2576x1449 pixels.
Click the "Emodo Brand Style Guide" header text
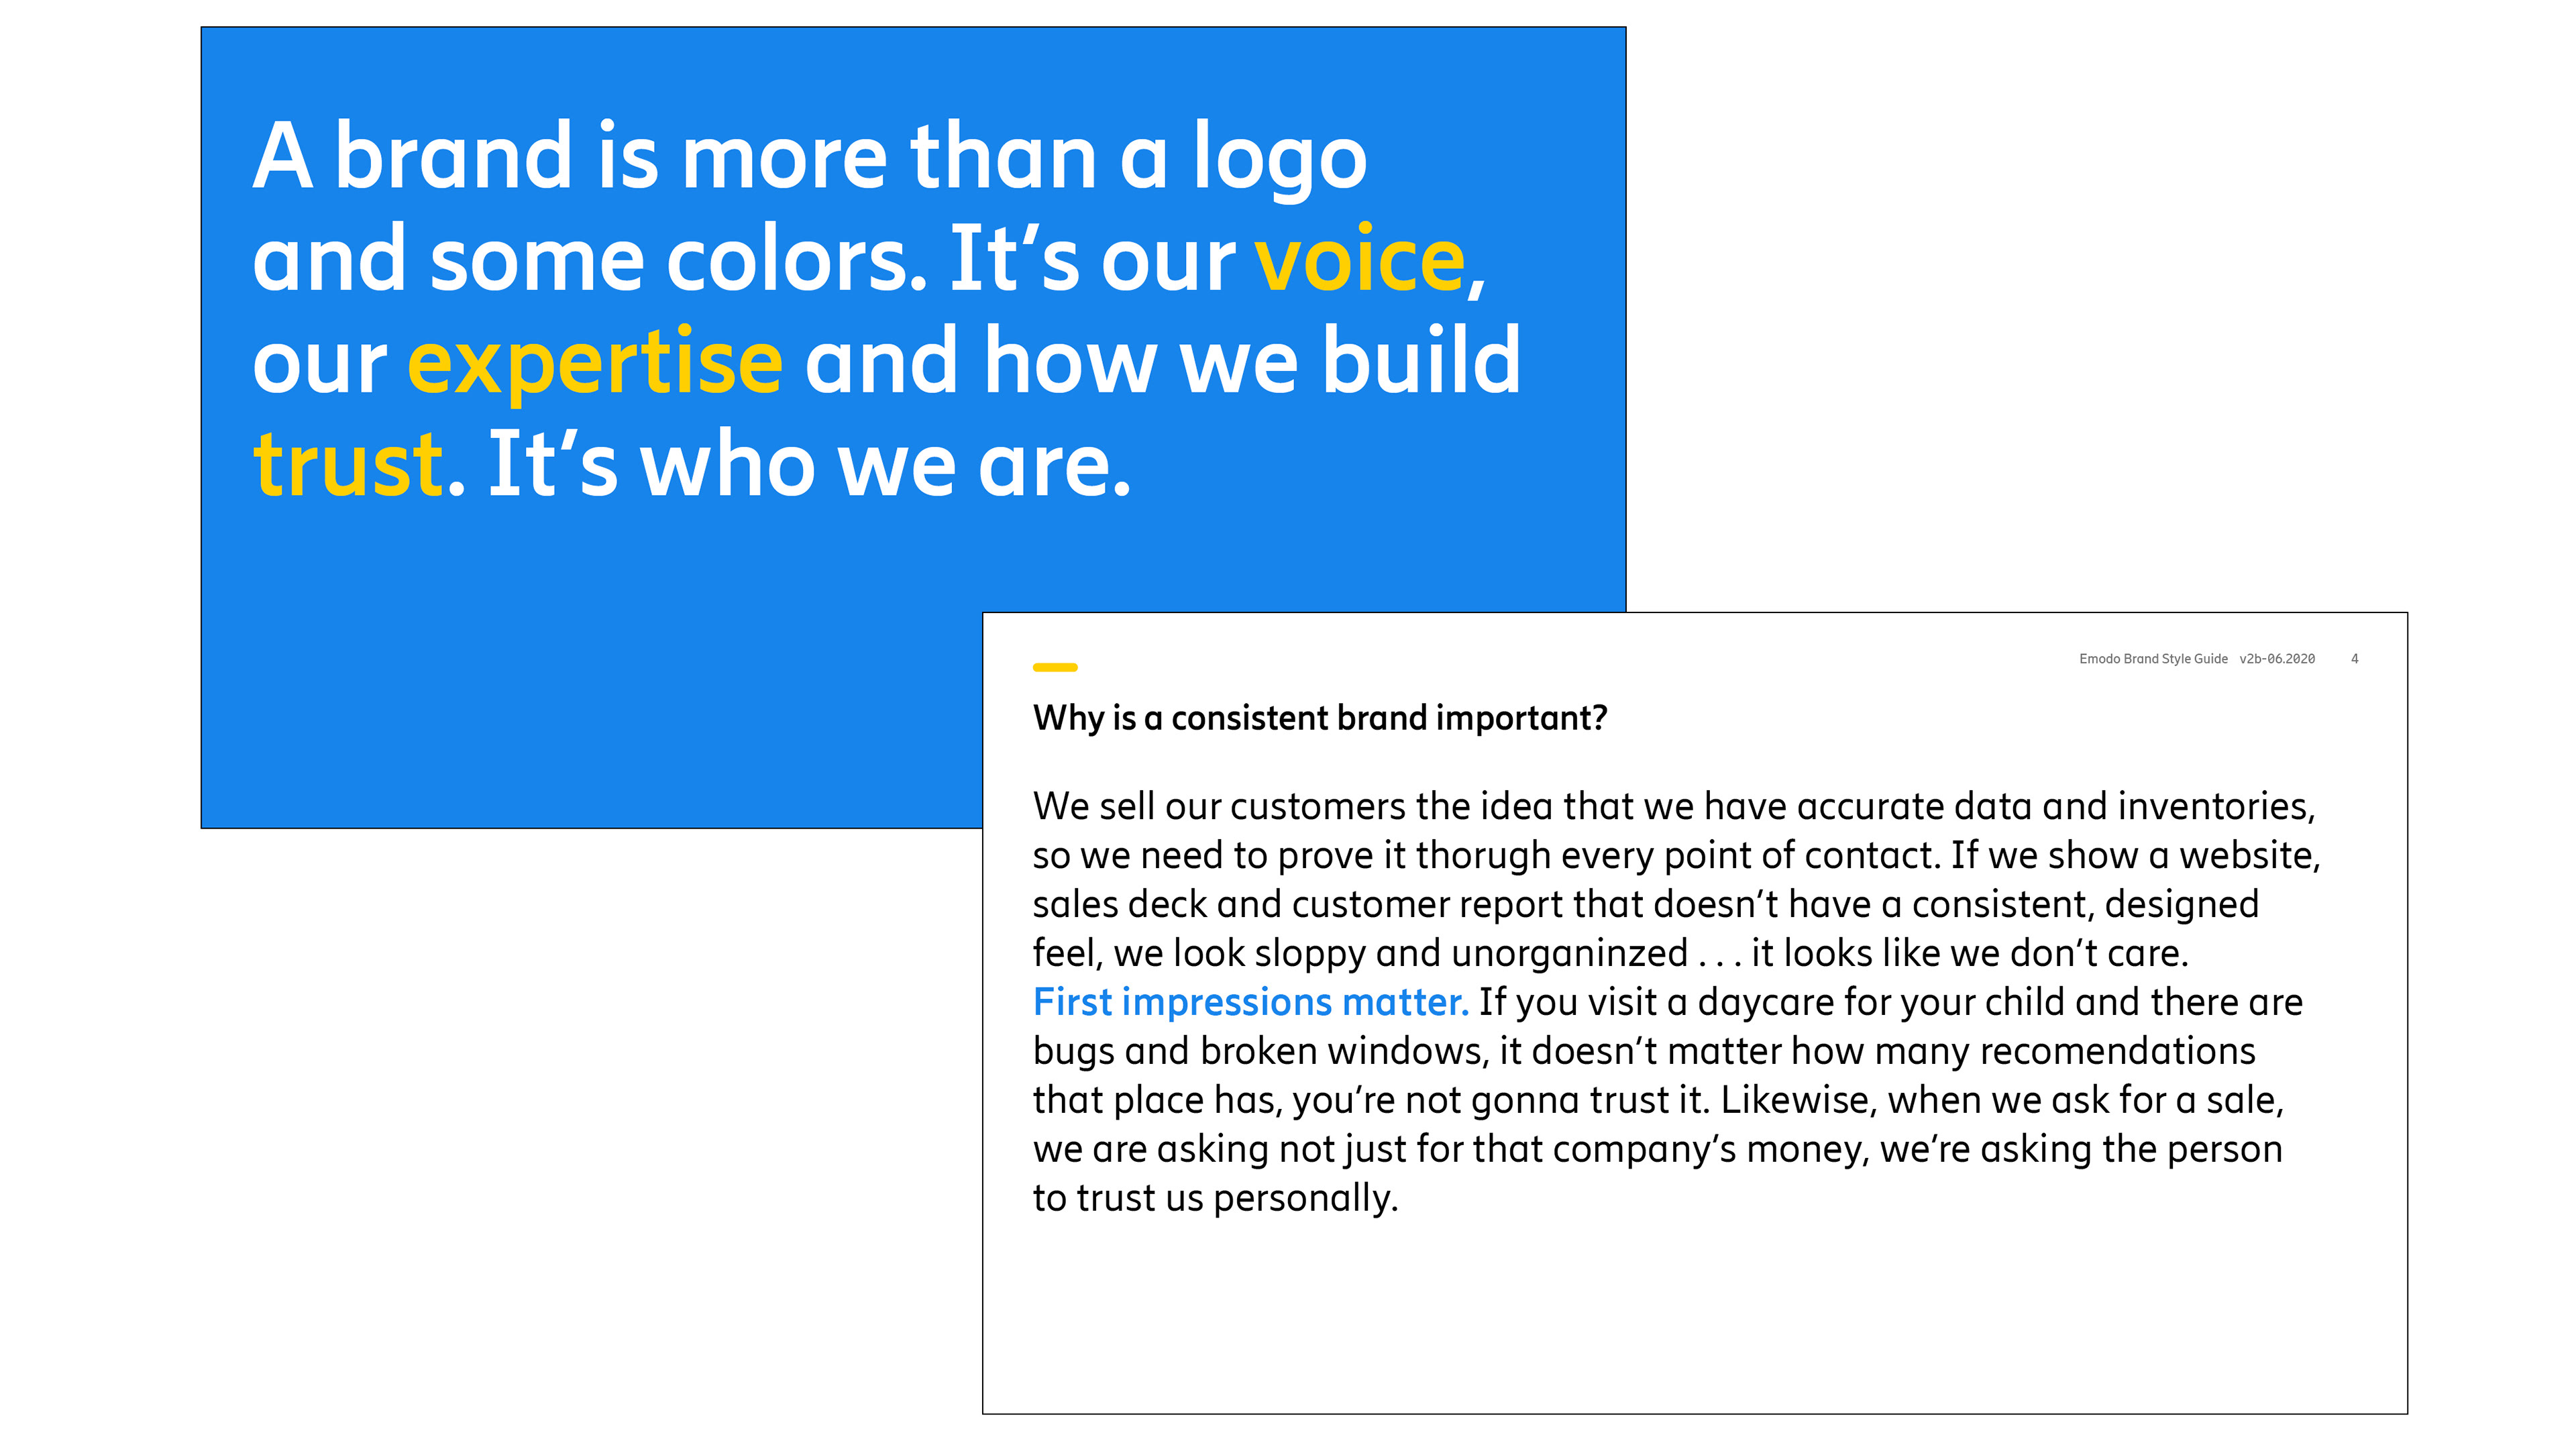(2152, 659)
